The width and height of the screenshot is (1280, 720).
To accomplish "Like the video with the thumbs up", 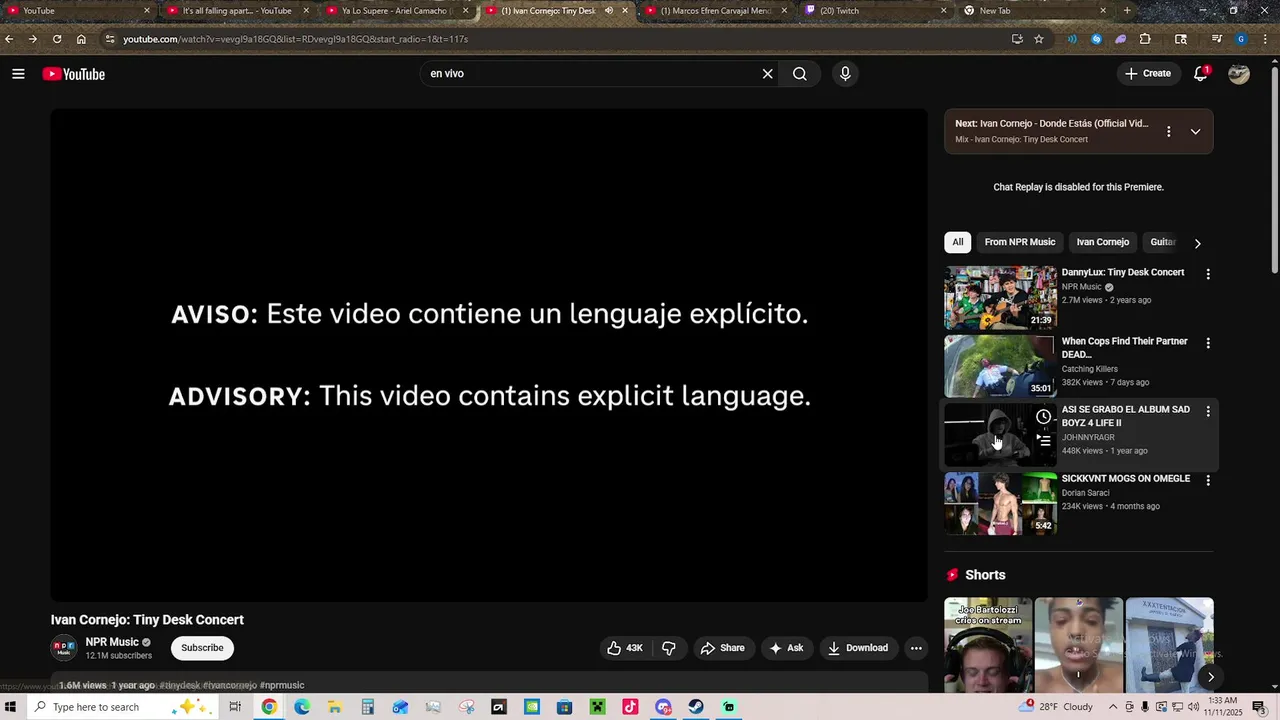I will tap(625, 648).
